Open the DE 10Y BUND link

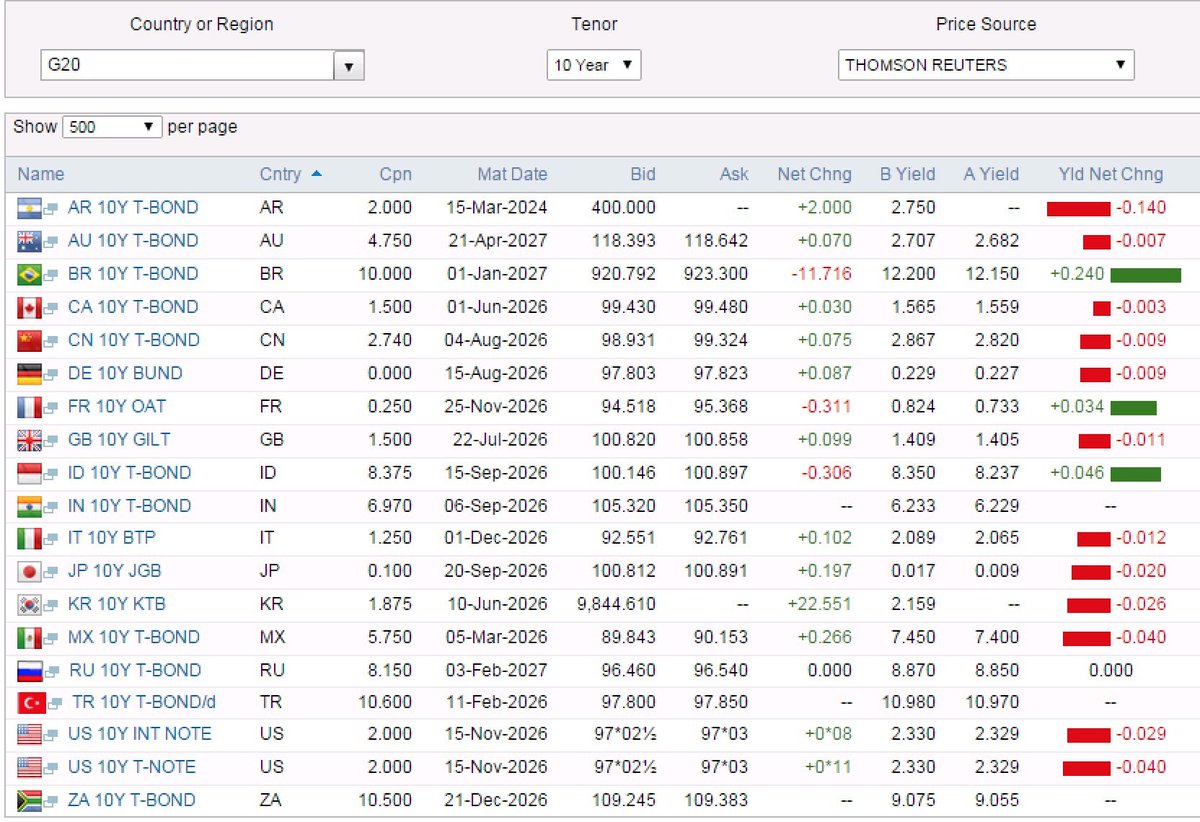125,374
